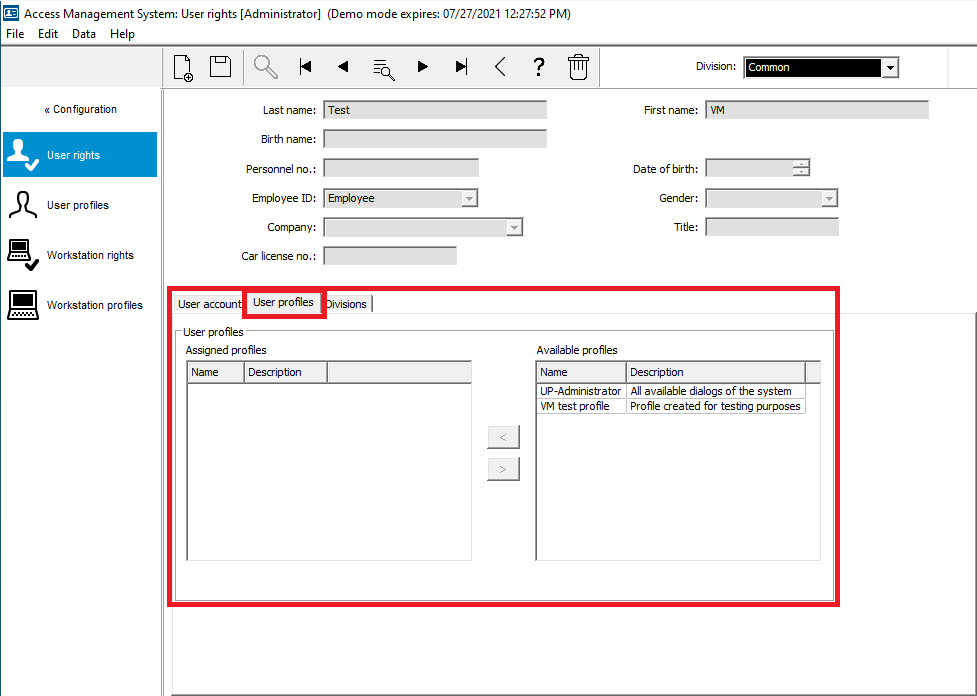The width and height of the screenshot is (977, 696).
Task: Select the Divisions tab
Action: pyautogui.click(x=347, y=304)
